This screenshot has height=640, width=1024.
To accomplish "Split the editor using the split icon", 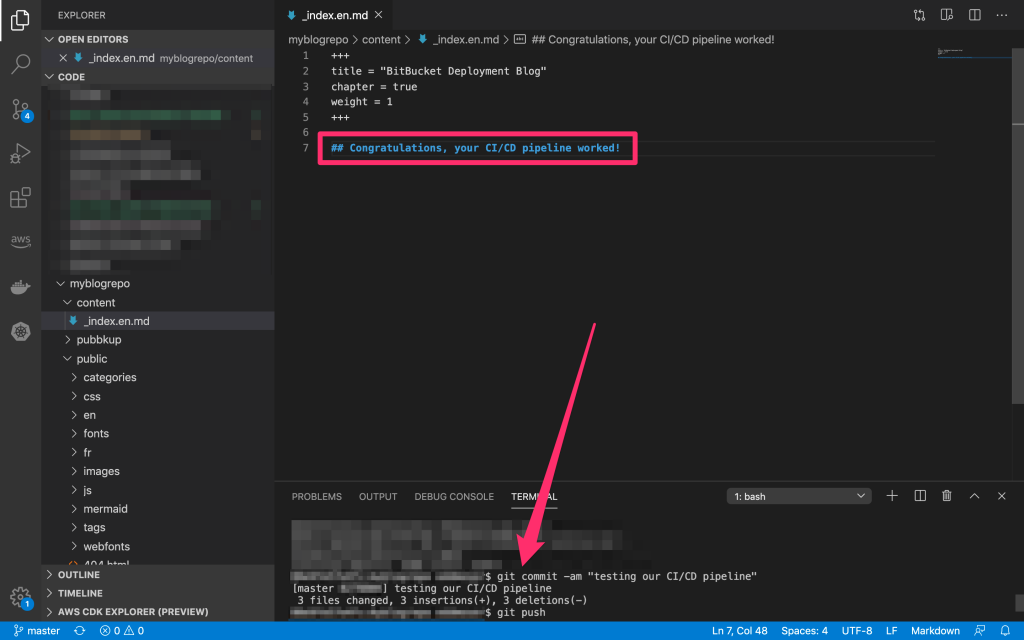I will tap(971, 15).
